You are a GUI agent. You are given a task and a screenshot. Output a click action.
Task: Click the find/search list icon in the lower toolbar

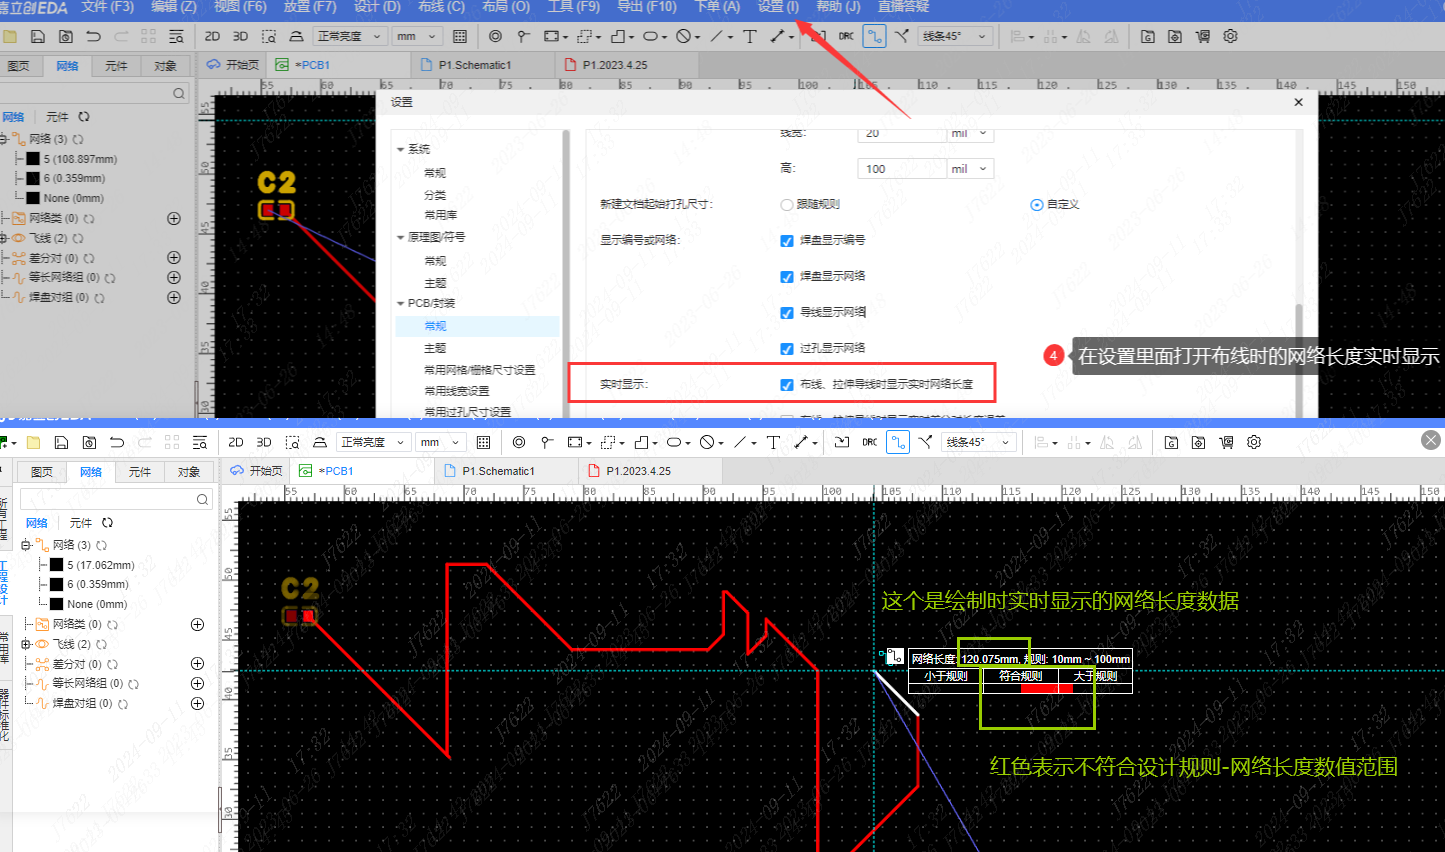point(200,442)
